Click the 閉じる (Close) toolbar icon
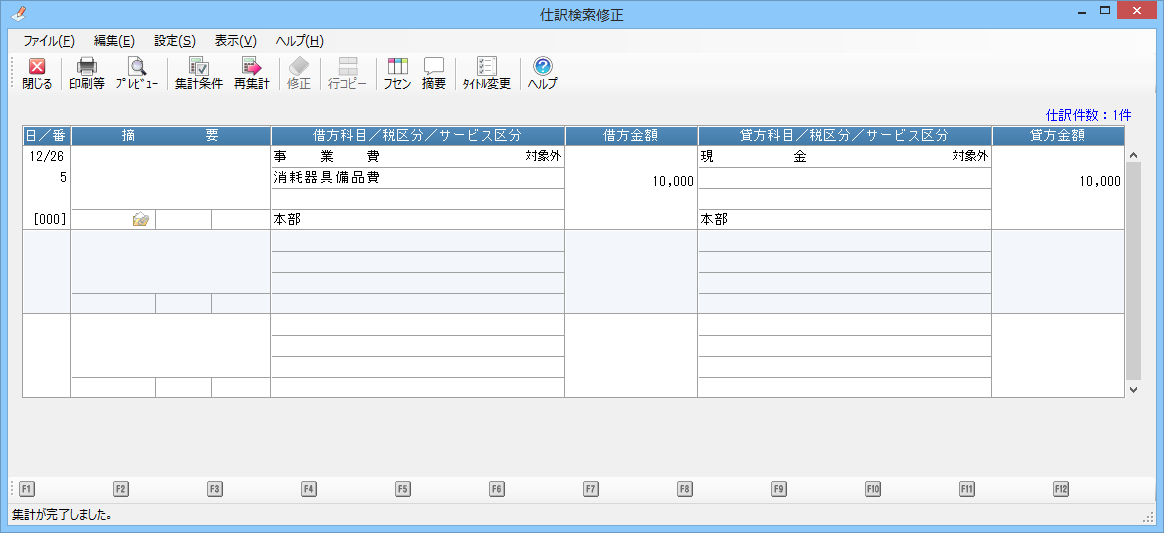Image resolution: width=1164 pixels, height=533 pixels. (37, 73)
